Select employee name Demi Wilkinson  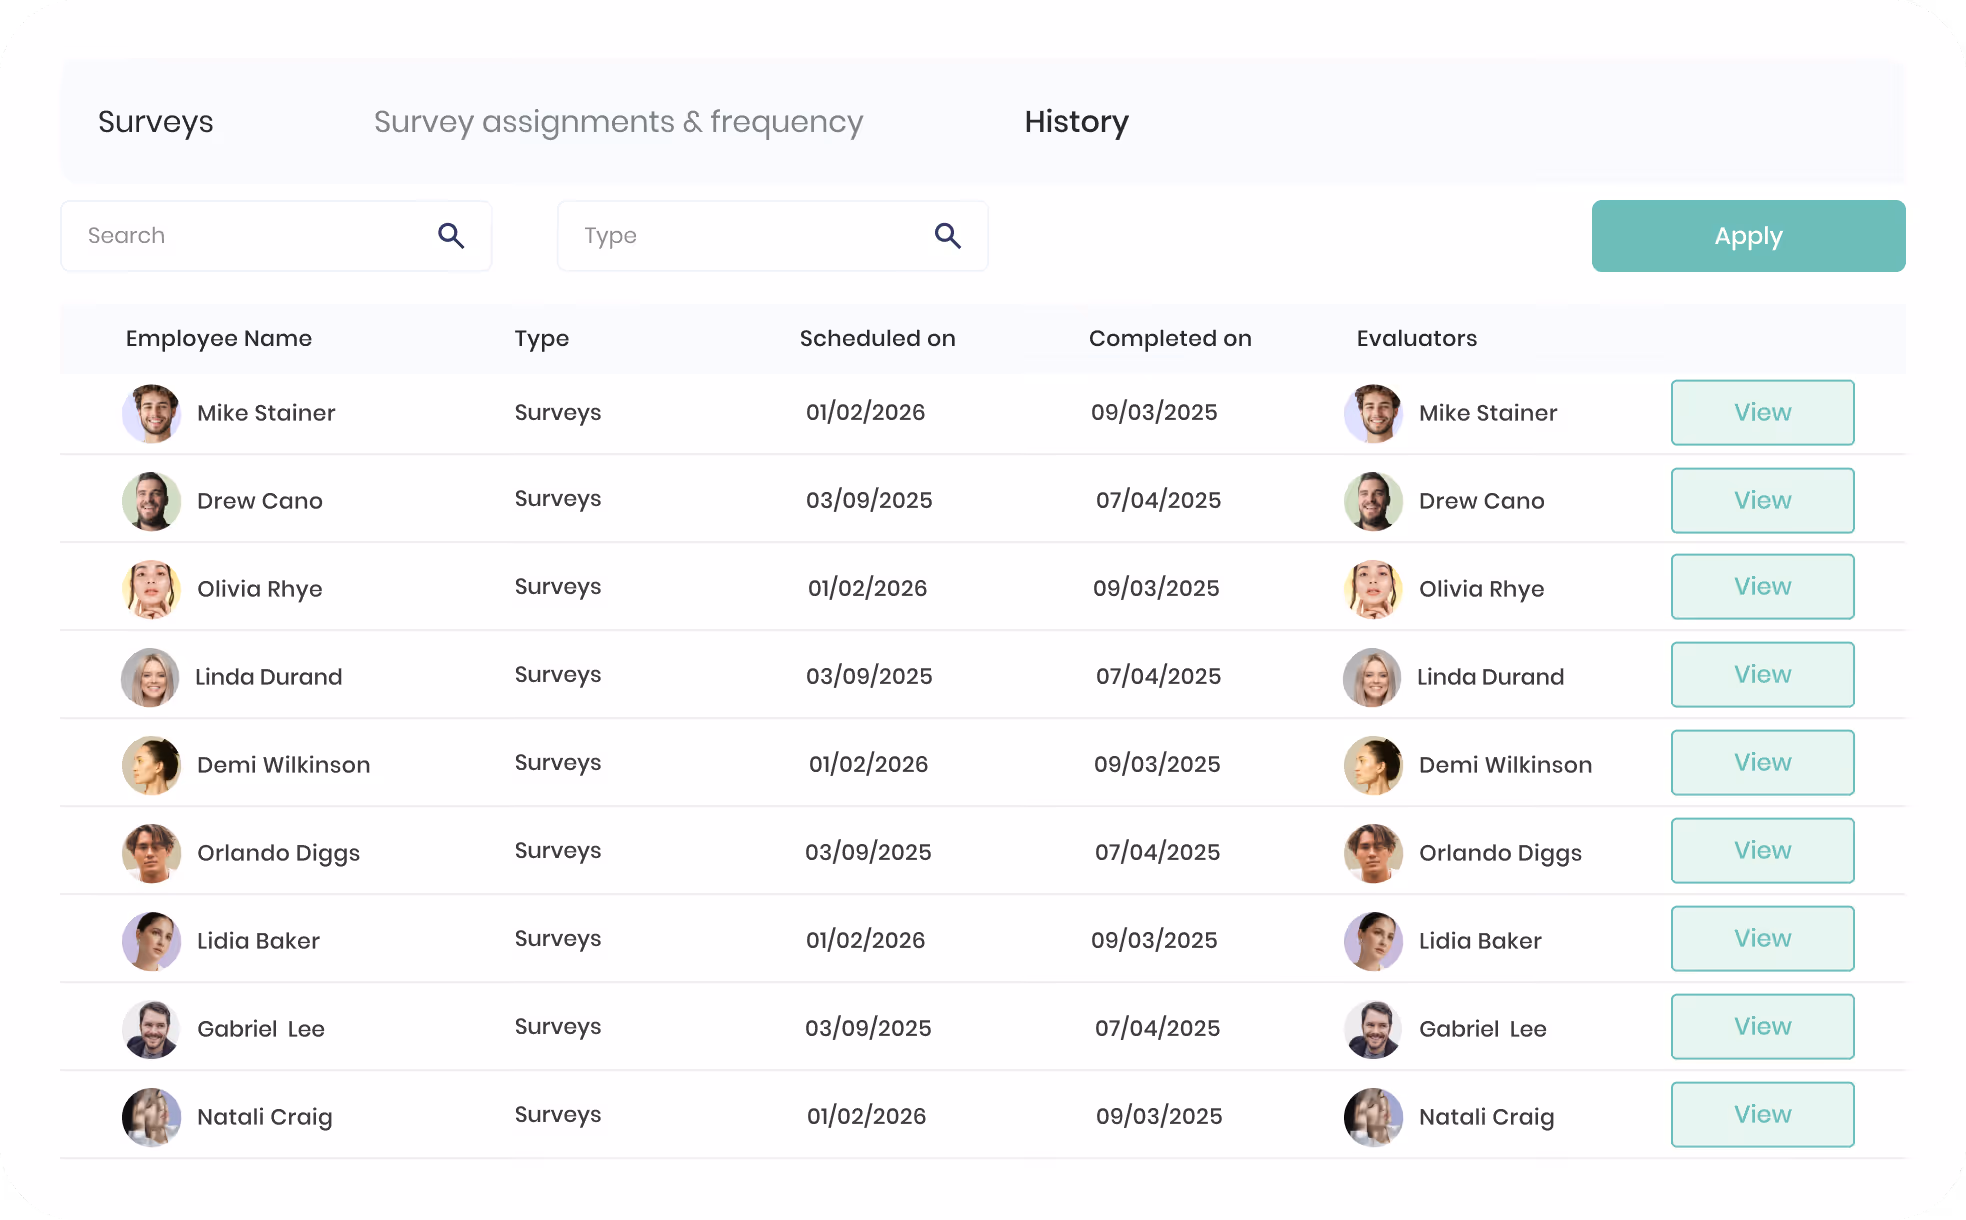pyautogui.click(x=284, y=765)
